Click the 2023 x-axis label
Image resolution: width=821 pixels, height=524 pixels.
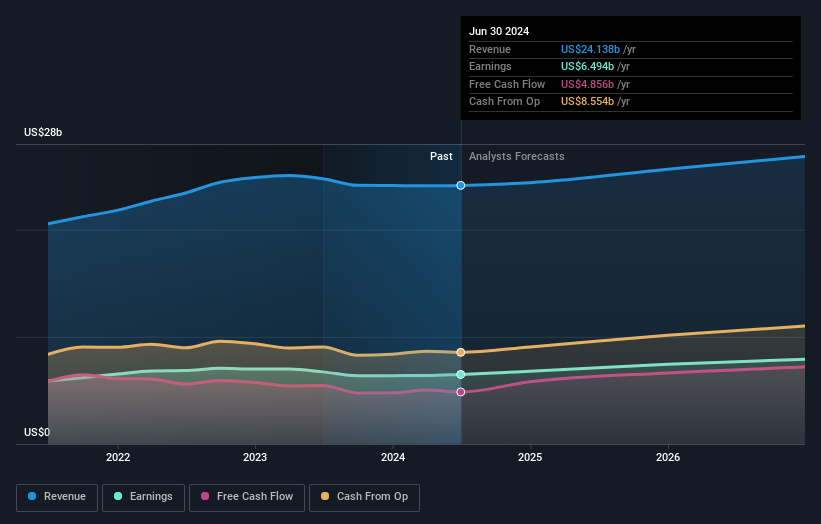coord(255,457)
